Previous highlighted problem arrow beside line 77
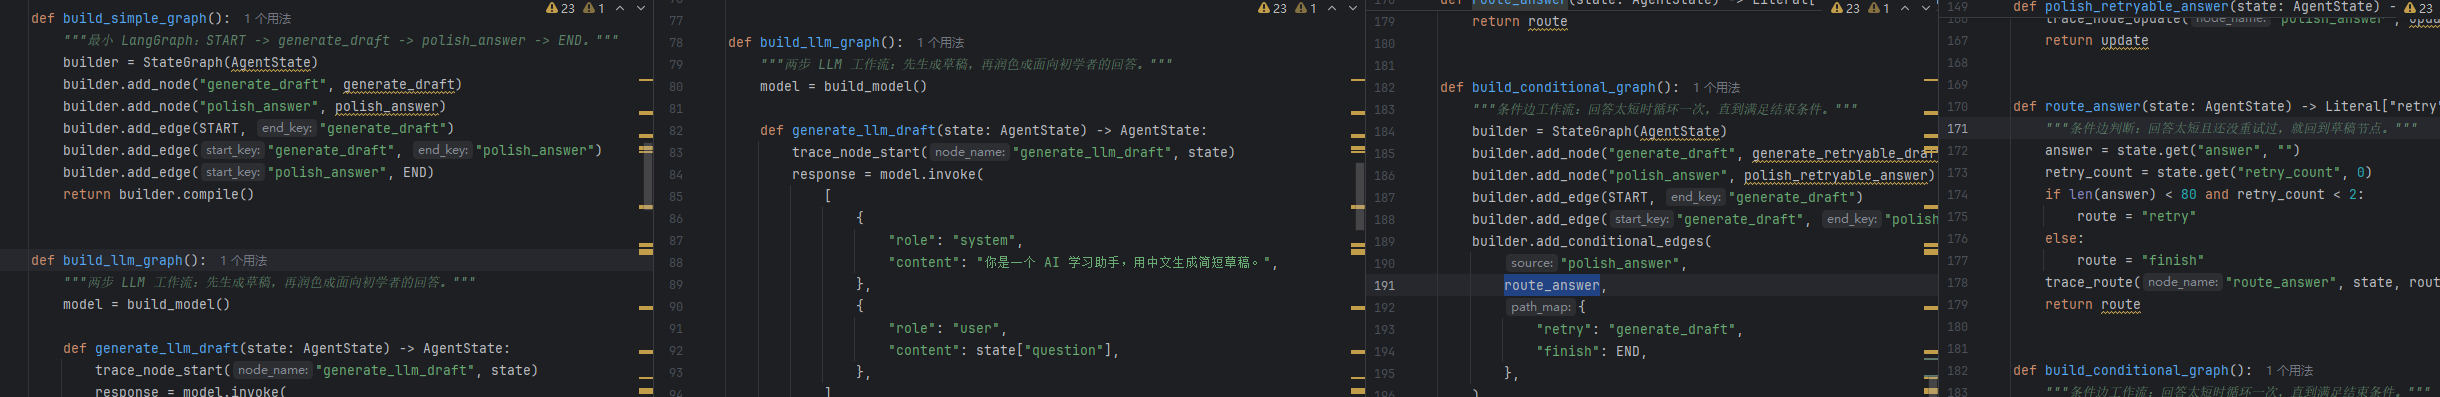Screen dimensions: 2440x397 coord(1332,8)
